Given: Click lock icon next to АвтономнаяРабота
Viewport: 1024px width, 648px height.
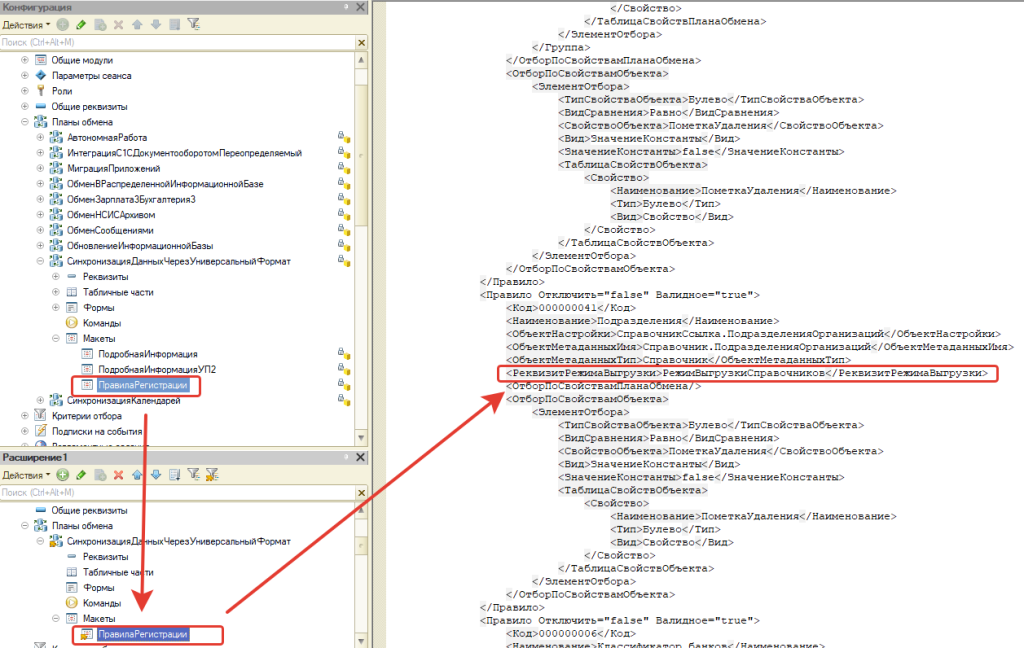Looking at the screenshot, I should point(343,137).
